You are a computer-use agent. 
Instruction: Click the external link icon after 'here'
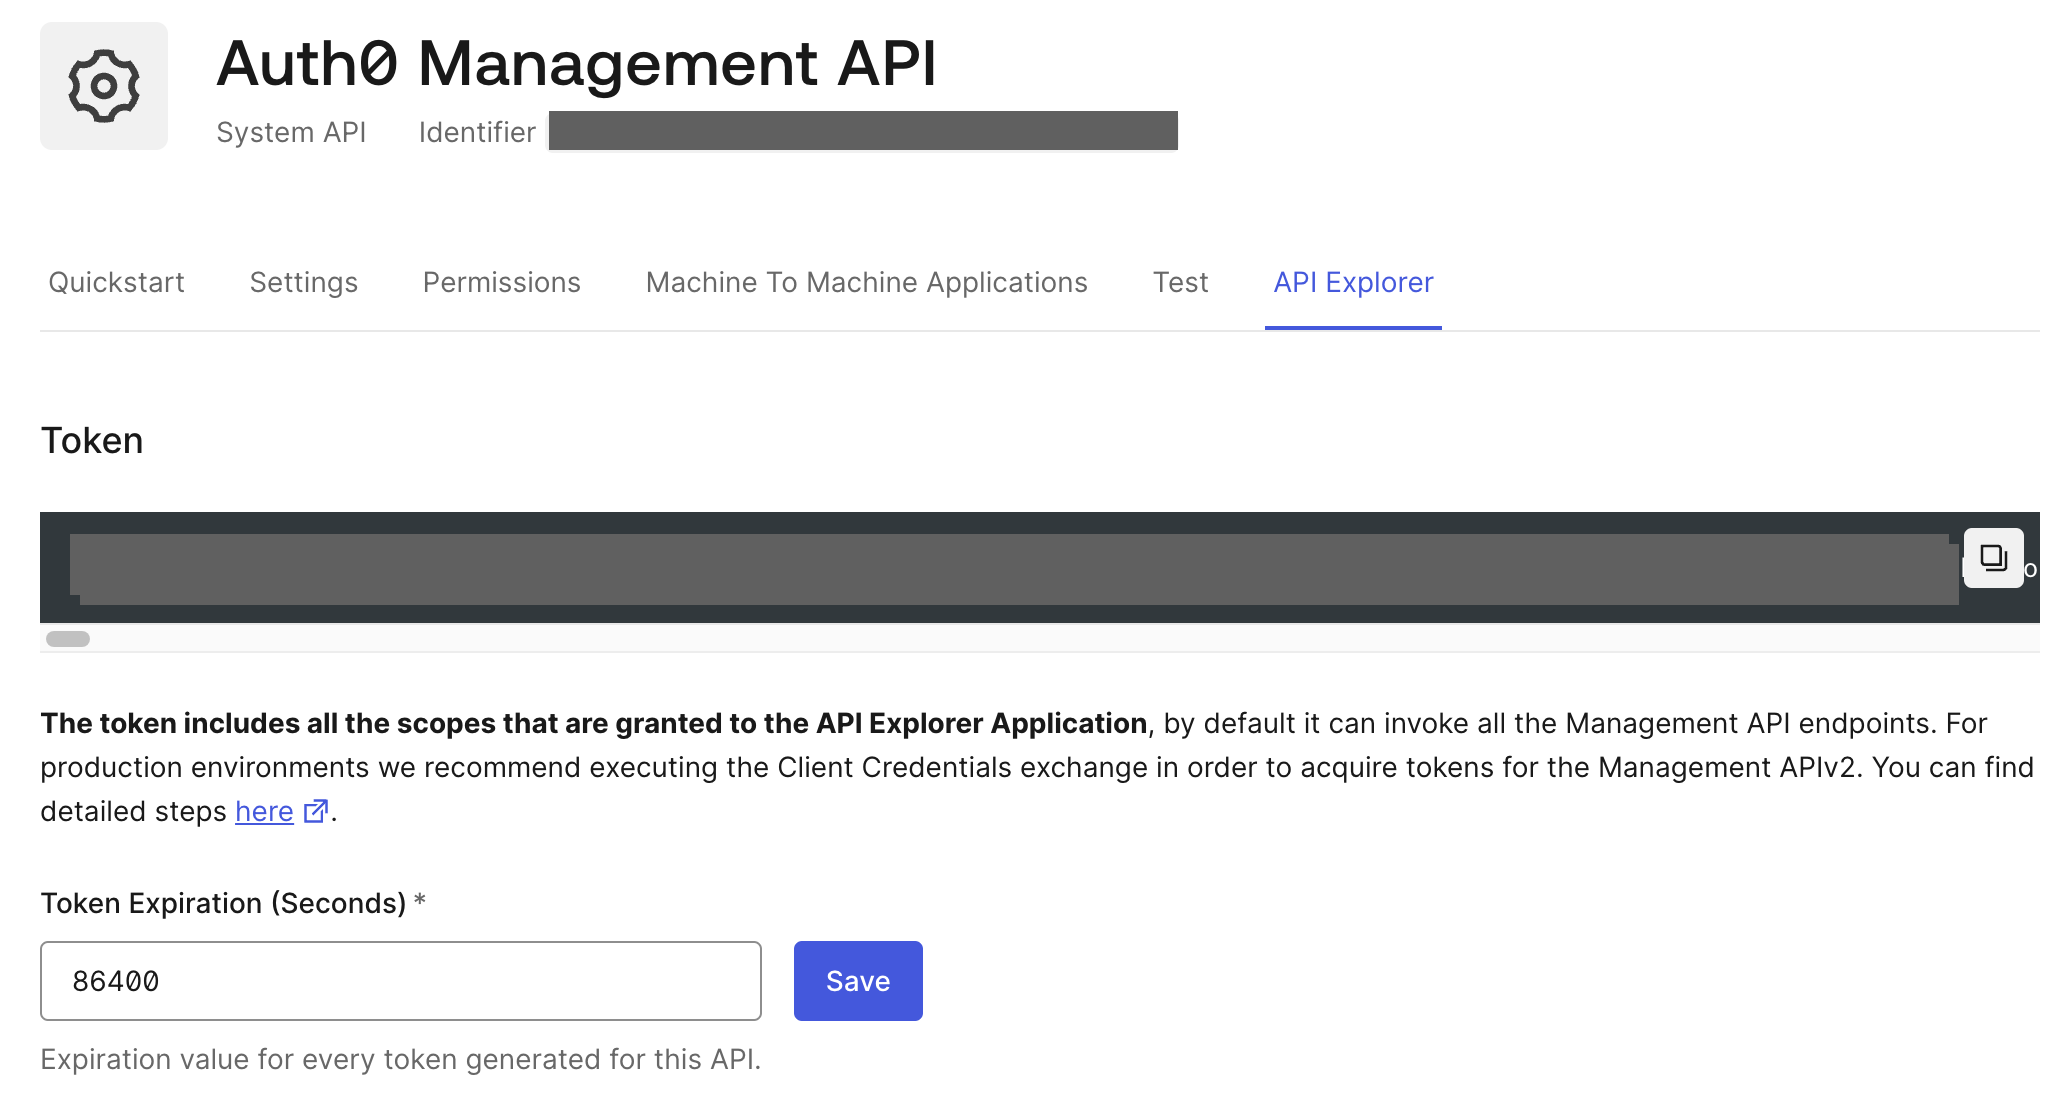click(315, 811)
